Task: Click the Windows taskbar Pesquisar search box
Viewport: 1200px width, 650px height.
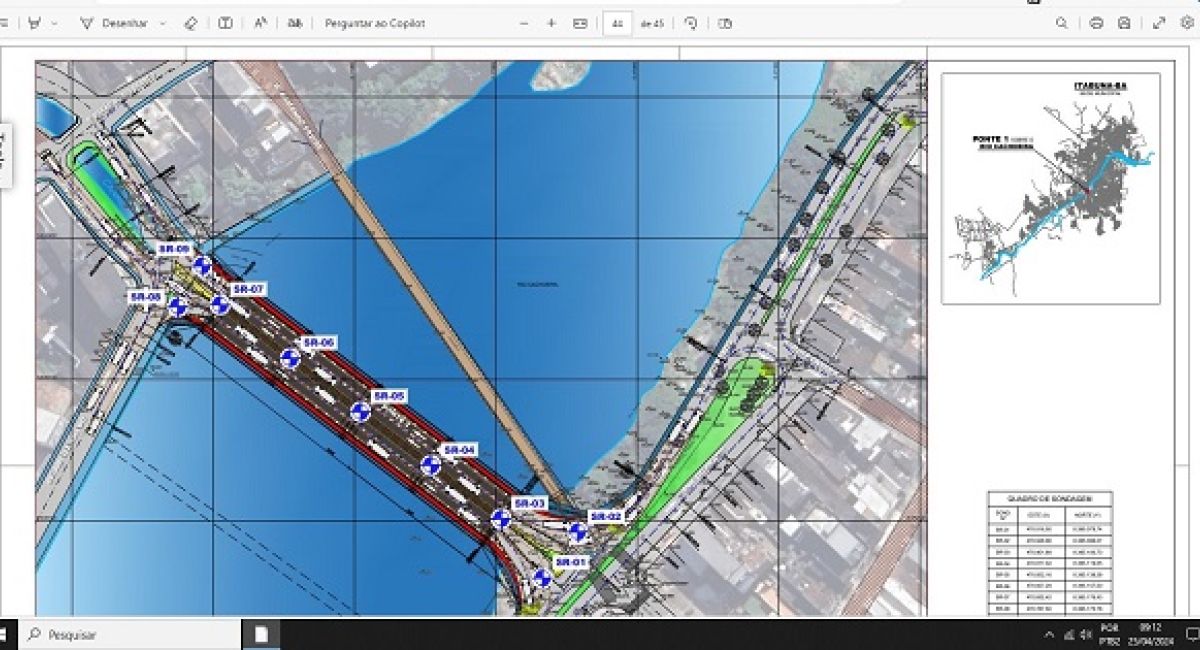Action: tap(130, 634)
